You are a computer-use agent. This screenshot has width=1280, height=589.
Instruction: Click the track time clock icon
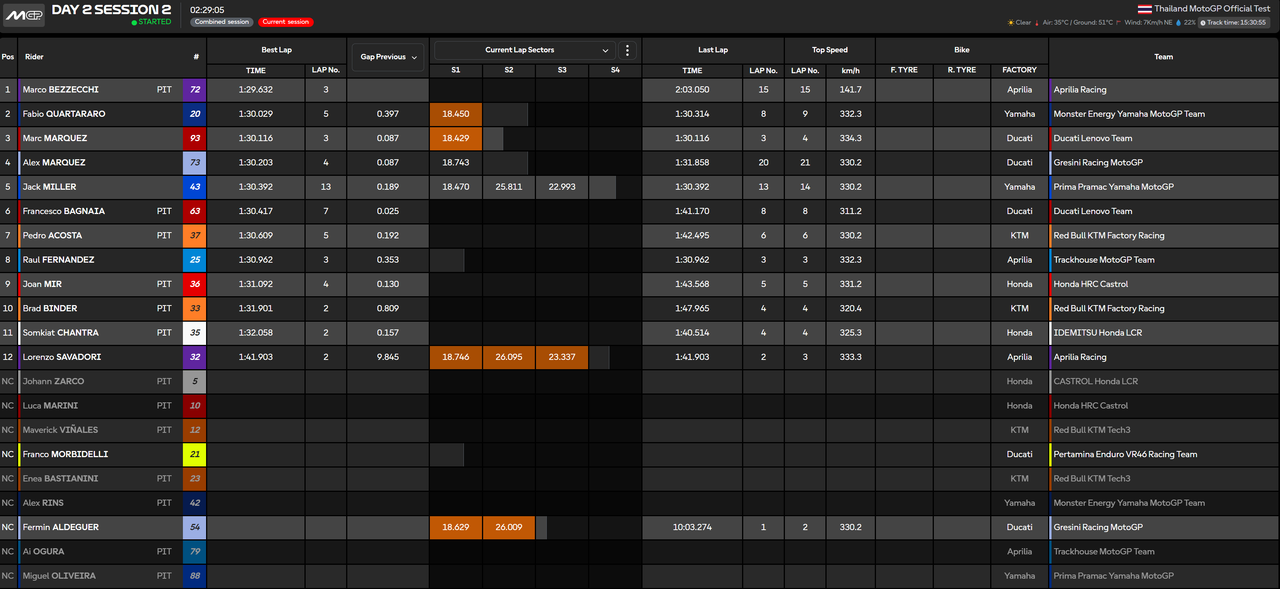point(1203,22)
